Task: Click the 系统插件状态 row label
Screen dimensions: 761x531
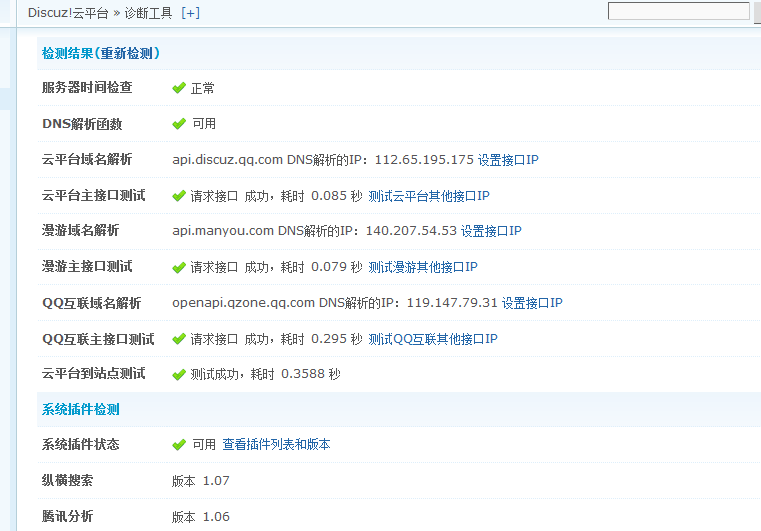Action: [x=81, y=444]
